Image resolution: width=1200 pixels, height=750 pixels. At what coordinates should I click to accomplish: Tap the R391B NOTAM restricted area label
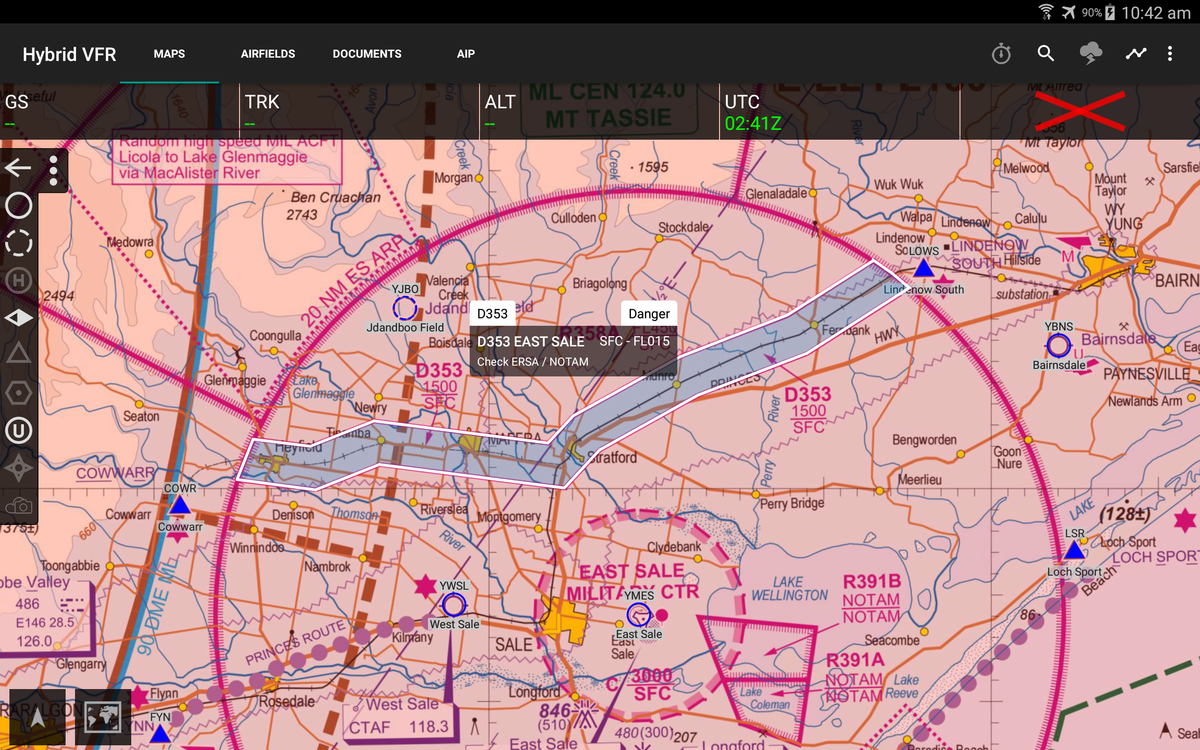pyautogui.click(x=870, y=598)
